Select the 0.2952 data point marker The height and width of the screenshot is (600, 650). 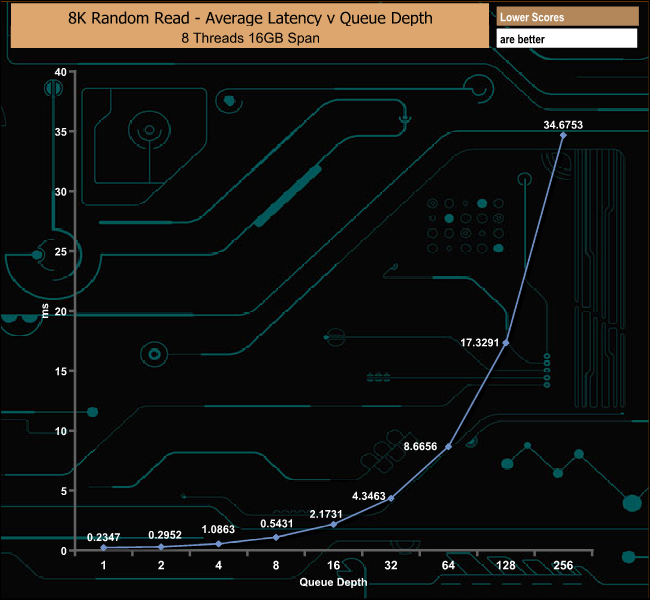tap(161, 547)
